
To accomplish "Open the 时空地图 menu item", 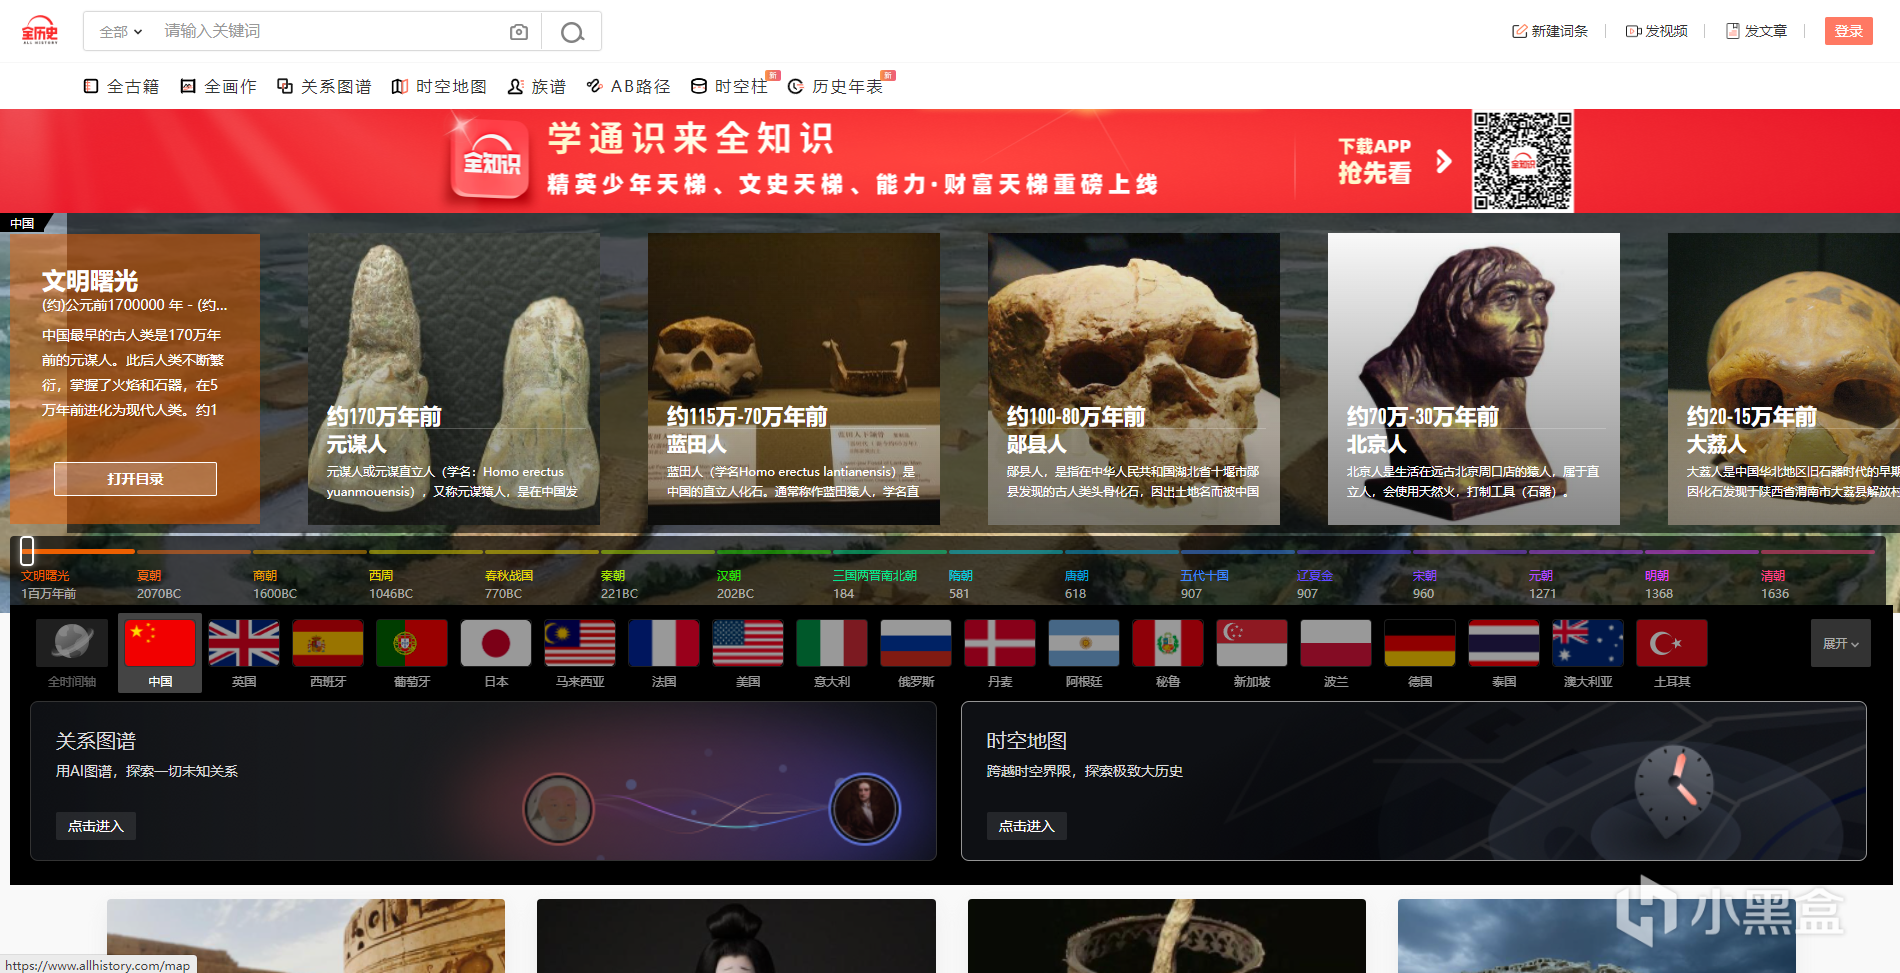I will [439, 87].
